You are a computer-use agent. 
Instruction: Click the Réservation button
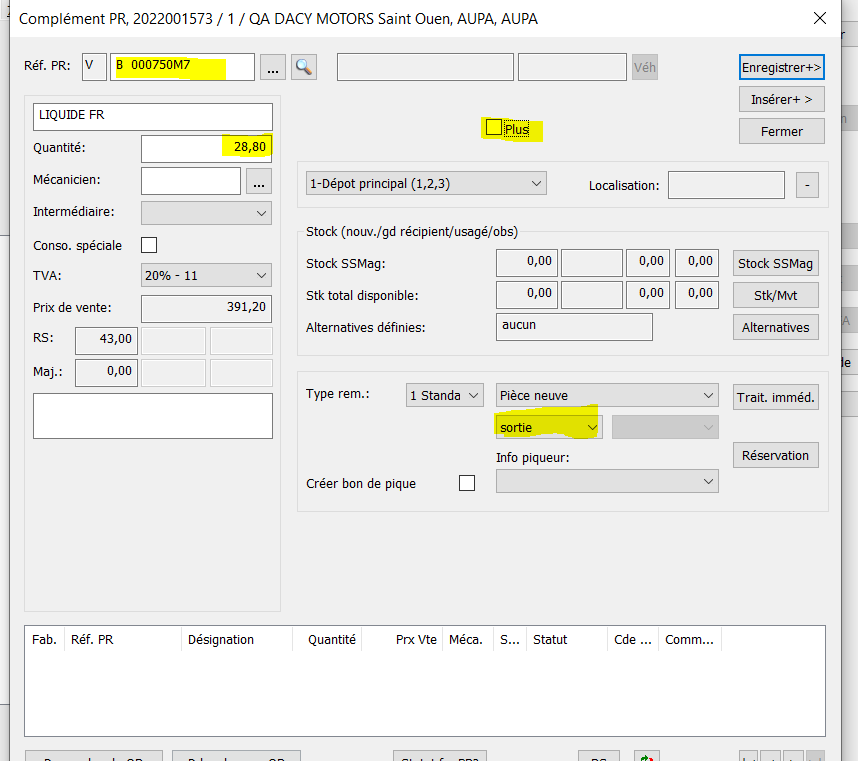click(x=775, y=455)
